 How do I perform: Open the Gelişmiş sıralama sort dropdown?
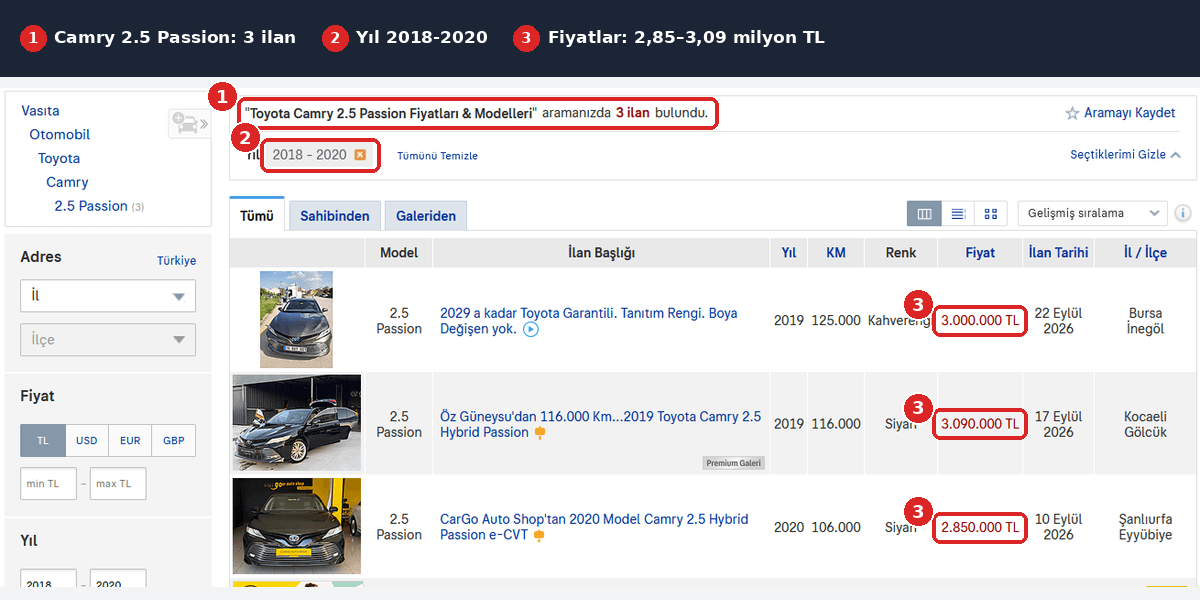tap(1093, 213)
